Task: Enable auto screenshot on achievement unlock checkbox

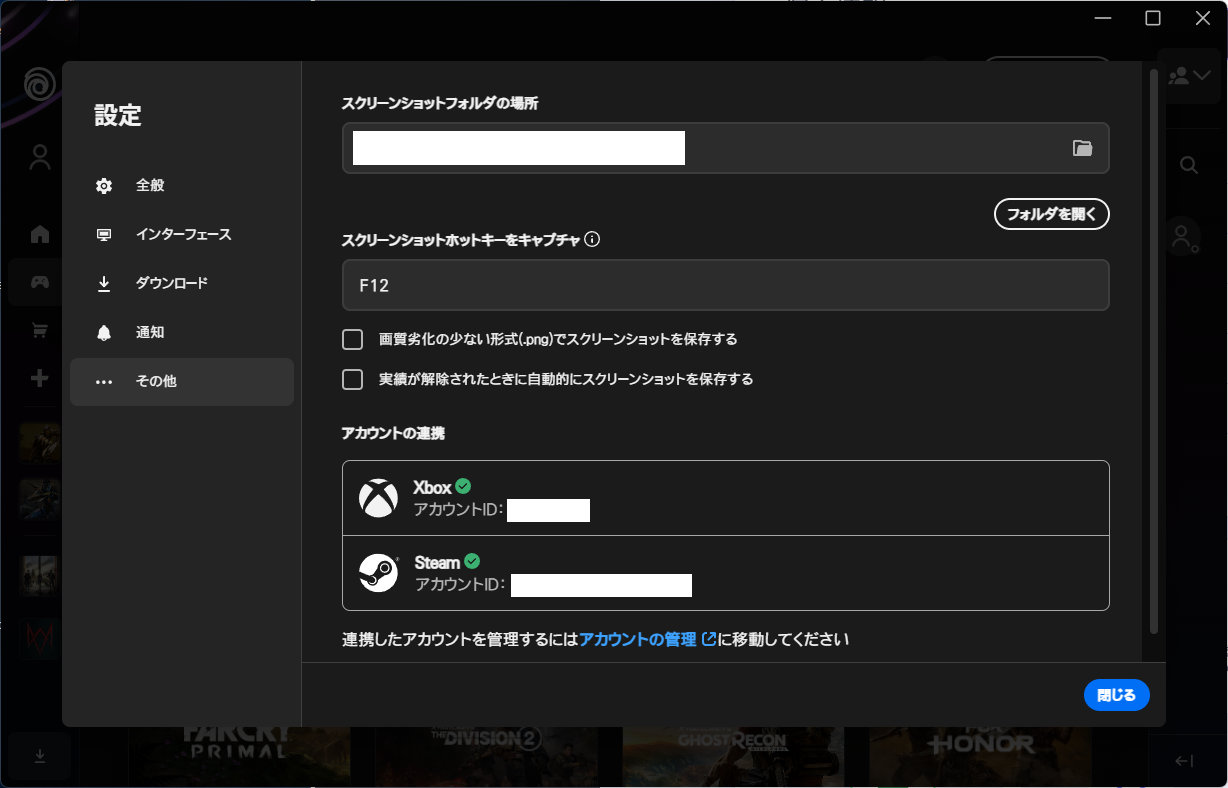Action: coord(352,380)
